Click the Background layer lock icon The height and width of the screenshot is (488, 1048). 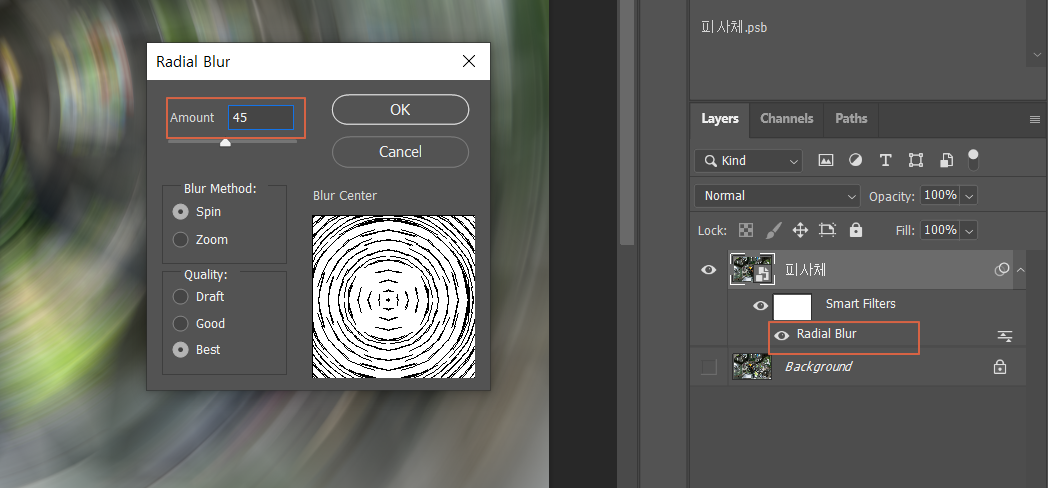point(1000,367)
